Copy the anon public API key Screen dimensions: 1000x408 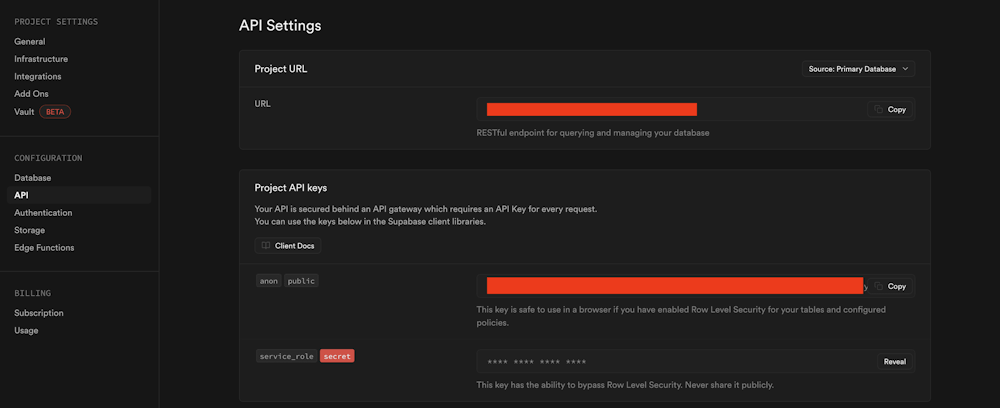[890, 286]
